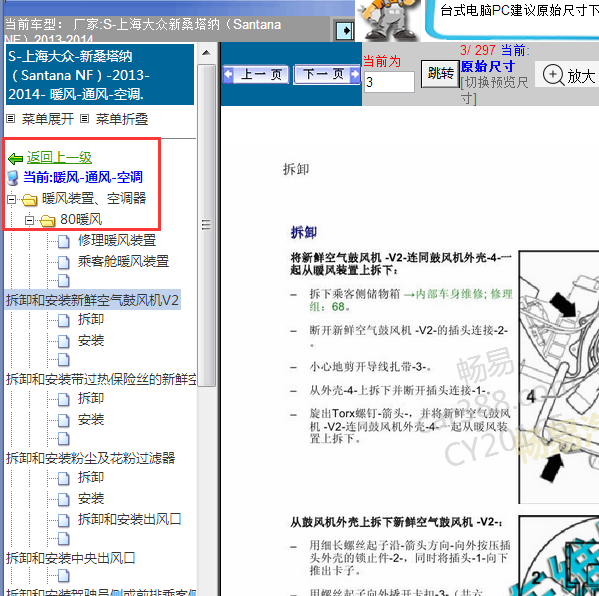Open 拆卸 under 带过热保险丝 section
The height and width of the screenshot is (596, 599).
91,398
